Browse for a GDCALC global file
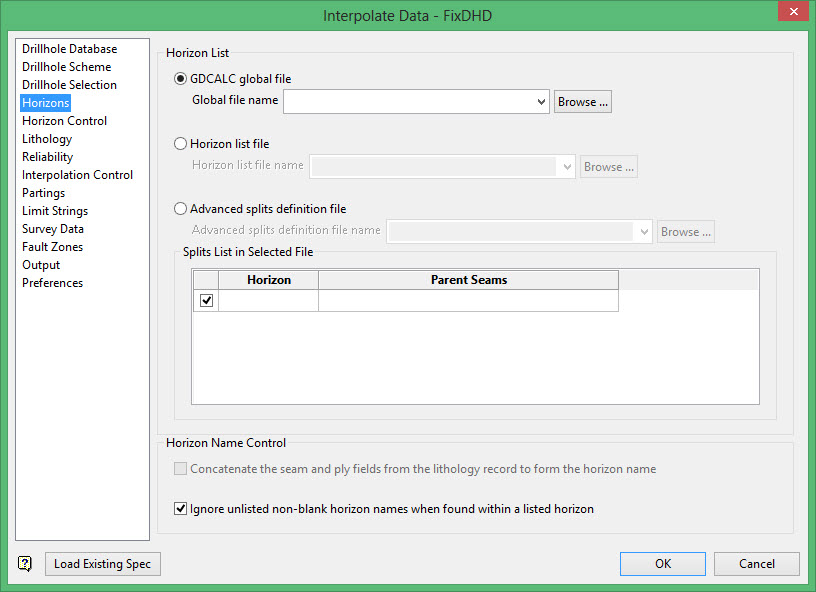 (x=582, y=101)
